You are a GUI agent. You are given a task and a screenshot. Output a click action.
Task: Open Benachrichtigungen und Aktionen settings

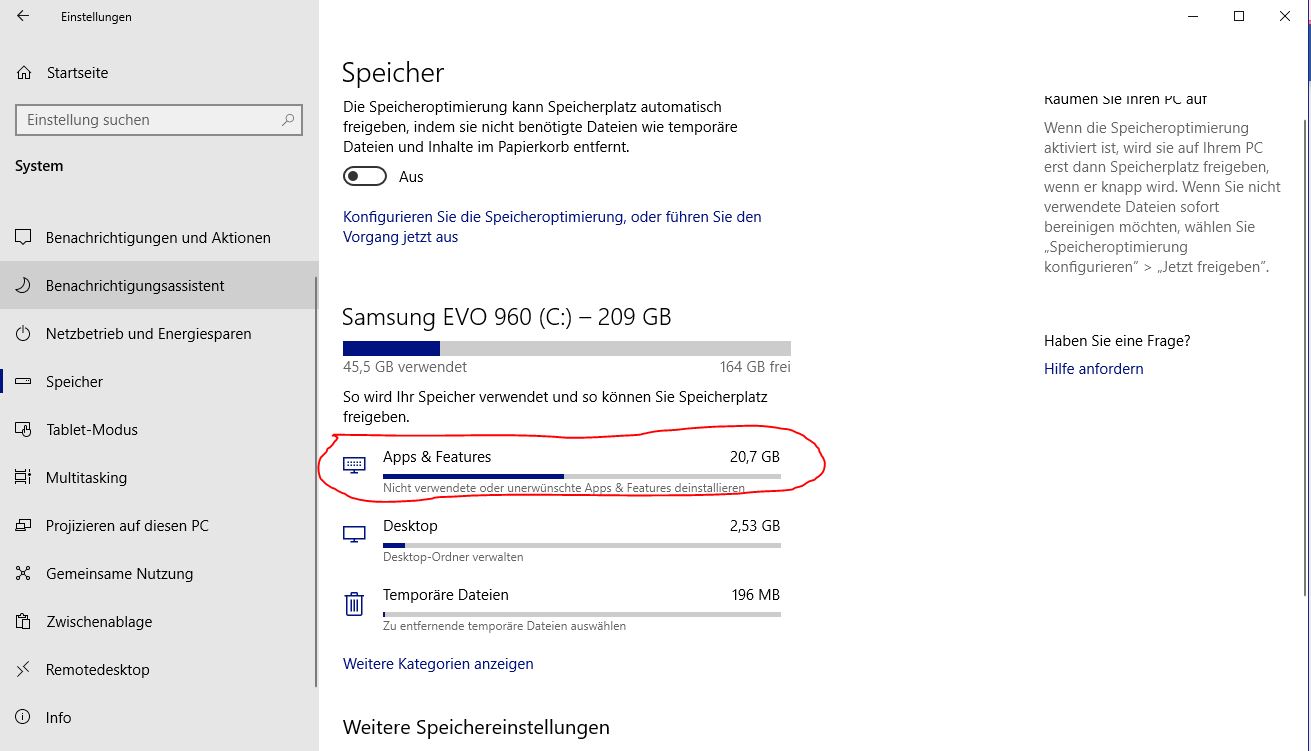pyautogui.click(x=158, y=238)
